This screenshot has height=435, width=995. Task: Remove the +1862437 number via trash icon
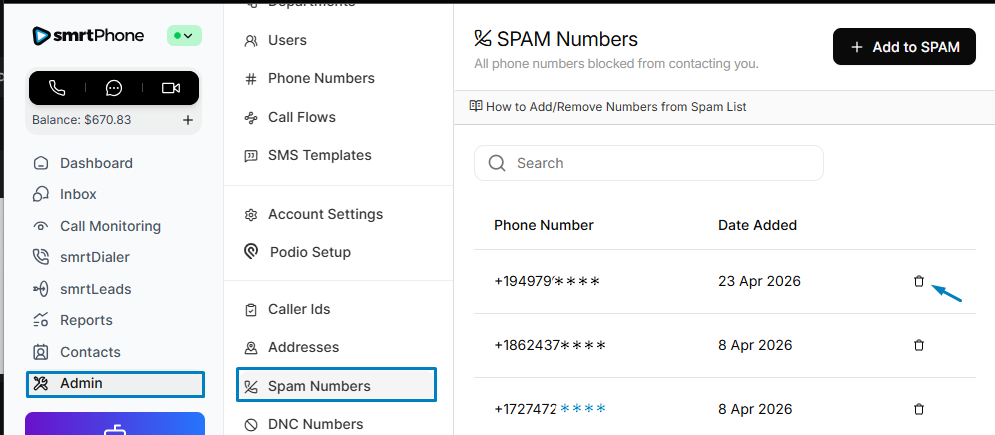(x=918, y=345)
